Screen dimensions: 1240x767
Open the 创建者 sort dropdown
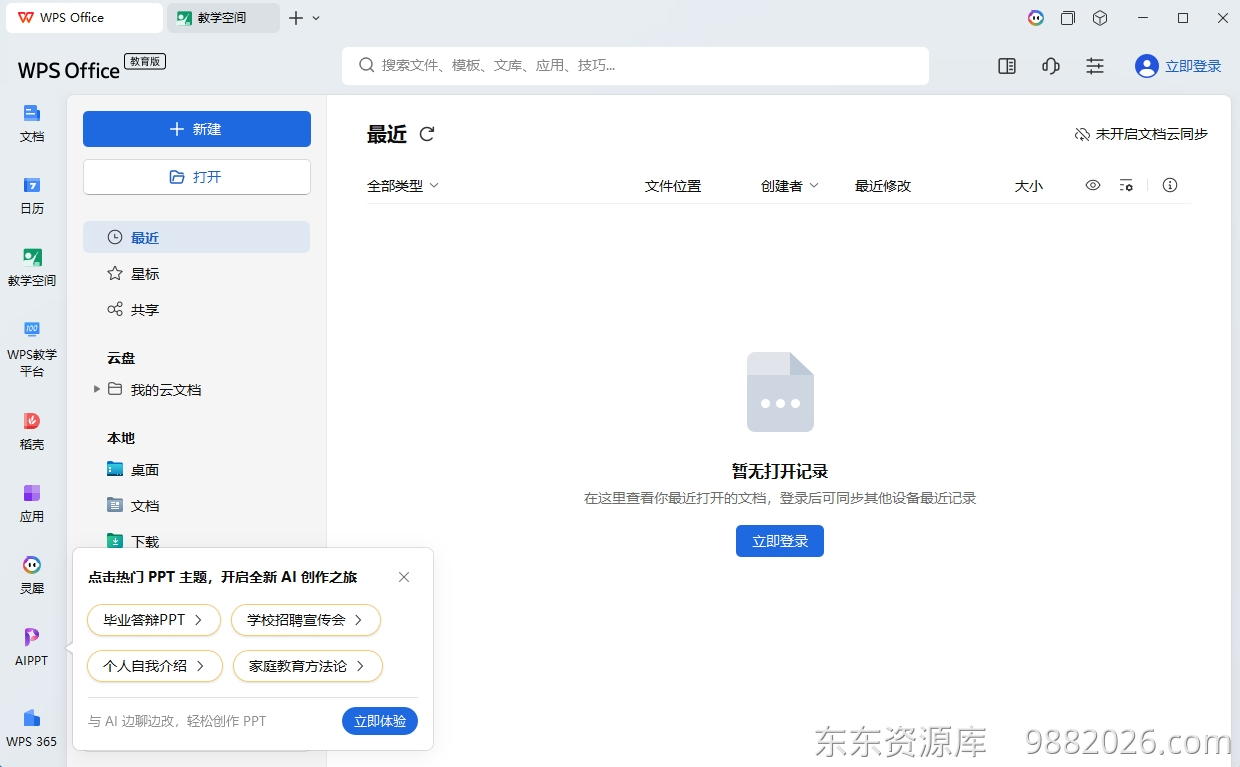(x=790, y=185)
